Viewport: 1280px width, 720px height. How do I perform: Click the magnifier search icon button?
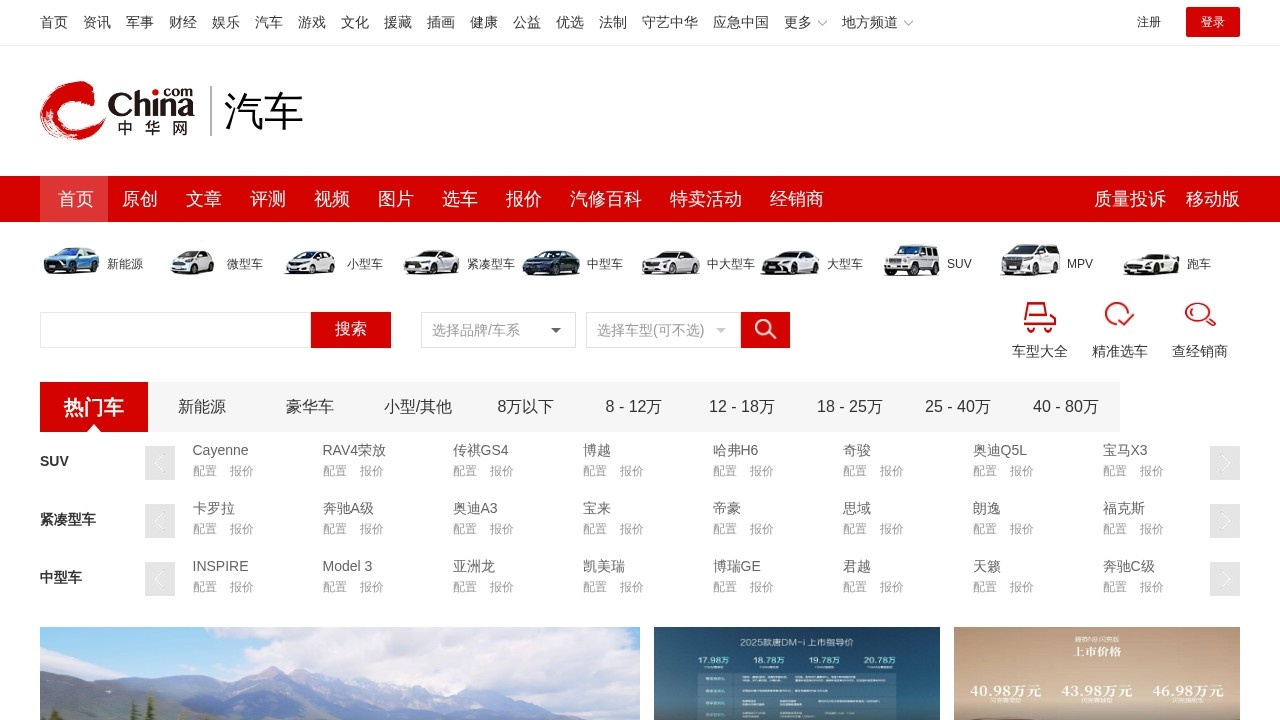click(x=765, y=330)
